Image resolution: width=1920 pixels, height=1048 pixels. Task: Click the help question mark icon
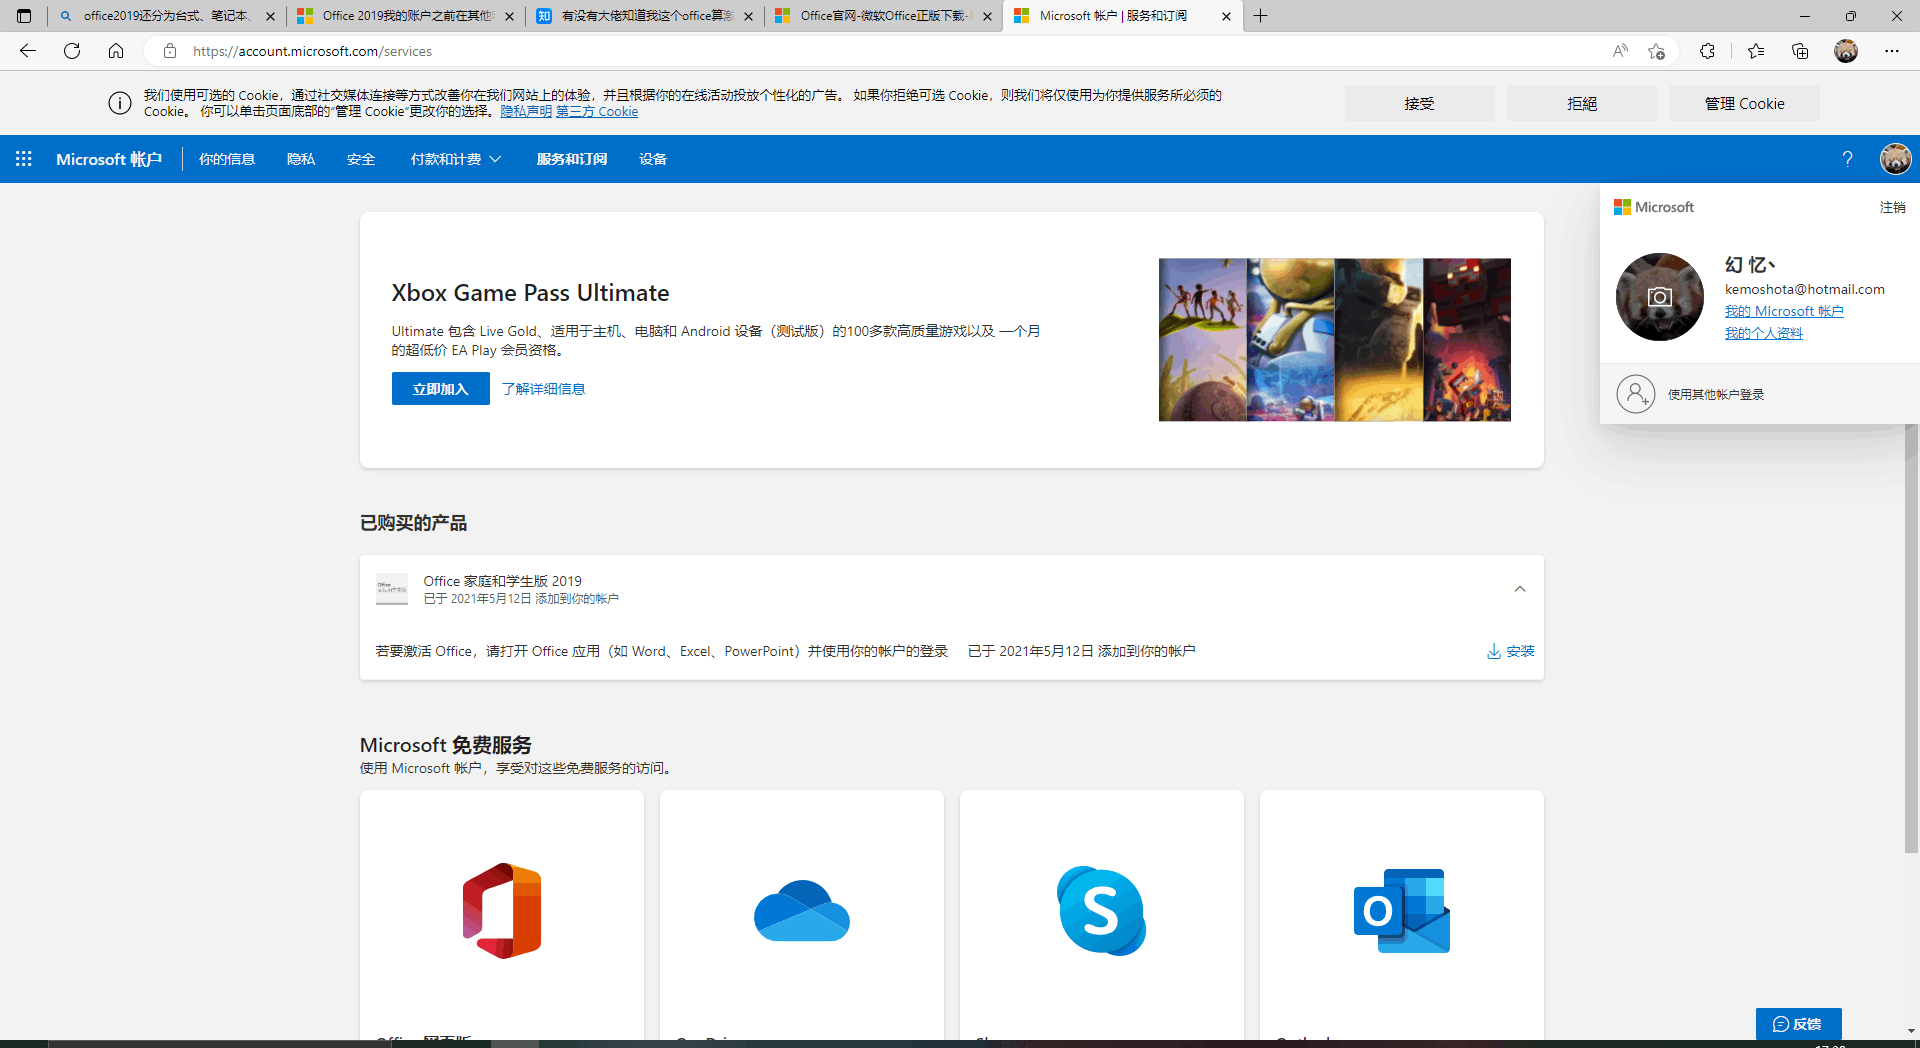pos(1848,159)
